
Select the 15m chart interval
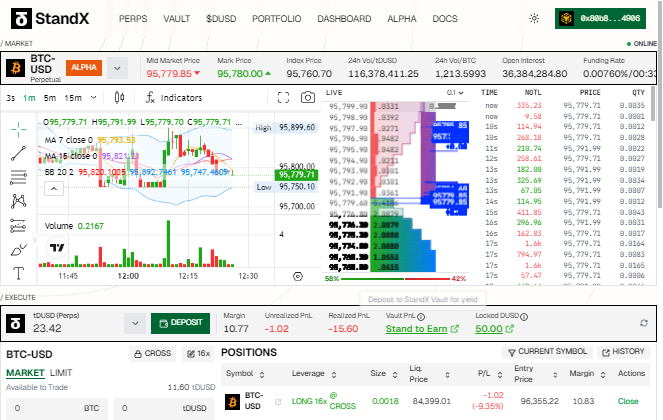point(73,98)
